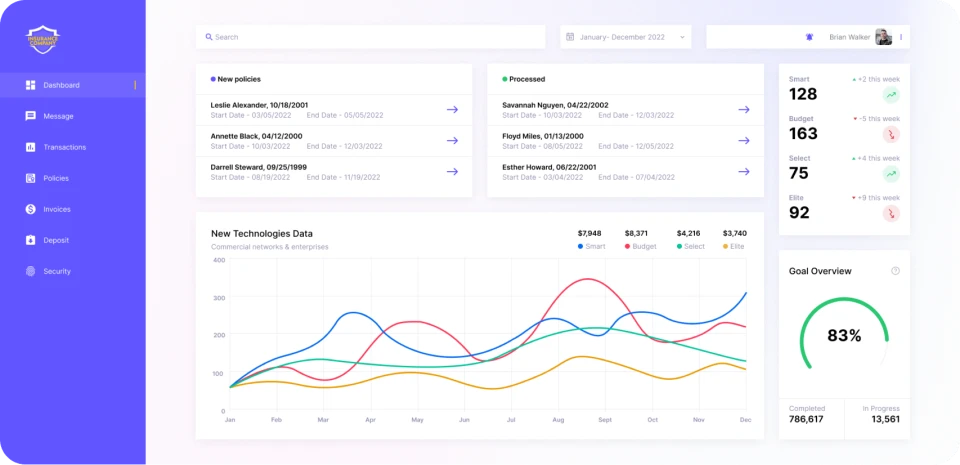Viewport: 960px width, 465px height.
Task: Click the New Technologies Data chart title
Action: pyautogui.click(x=262, y=234)
